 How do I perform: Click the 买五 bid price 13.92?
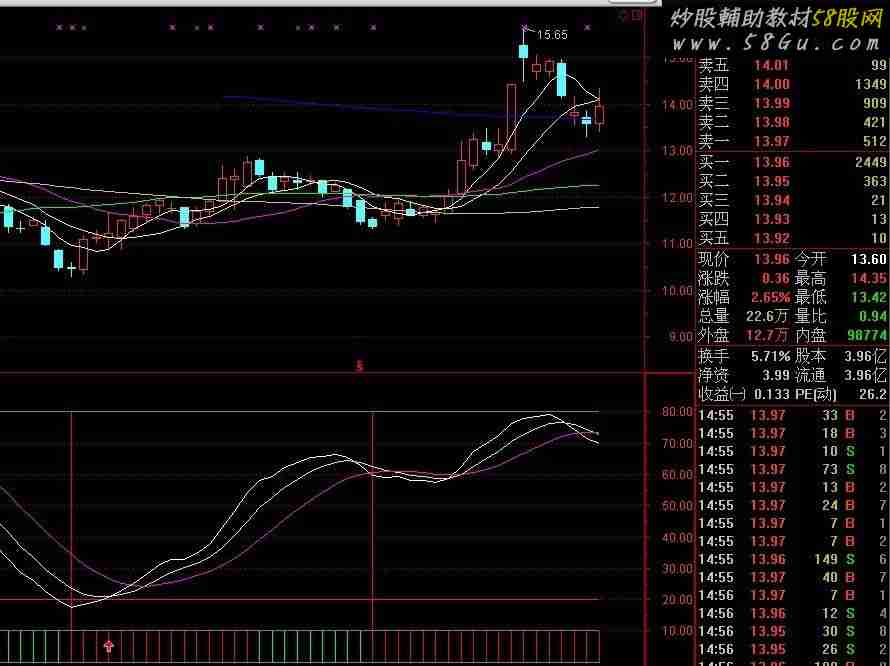tap(771, 238)
